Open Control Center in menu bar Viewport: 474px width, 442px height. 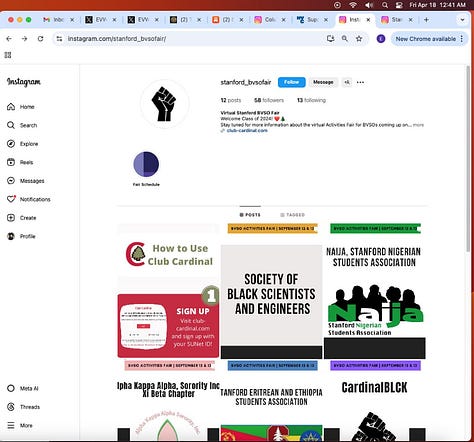tap(399, 5)
